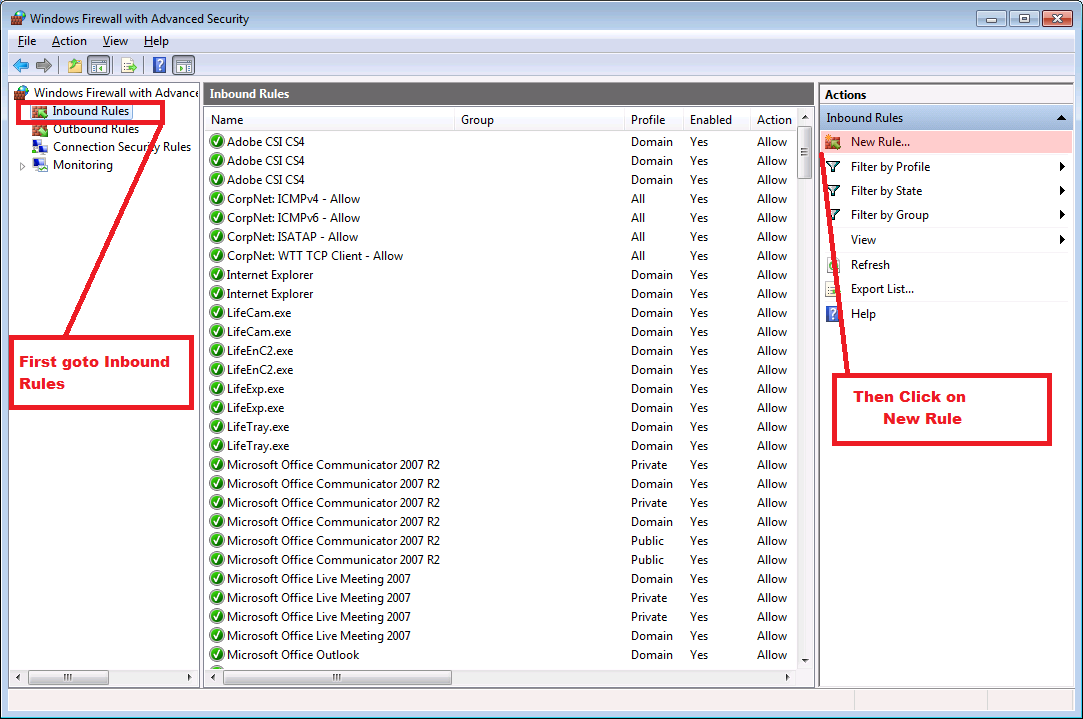Image resolution: width=1083 pixels, height=719 pixels.
Task: Select Connection Security Rules tree item
Action: coord(122,146)
